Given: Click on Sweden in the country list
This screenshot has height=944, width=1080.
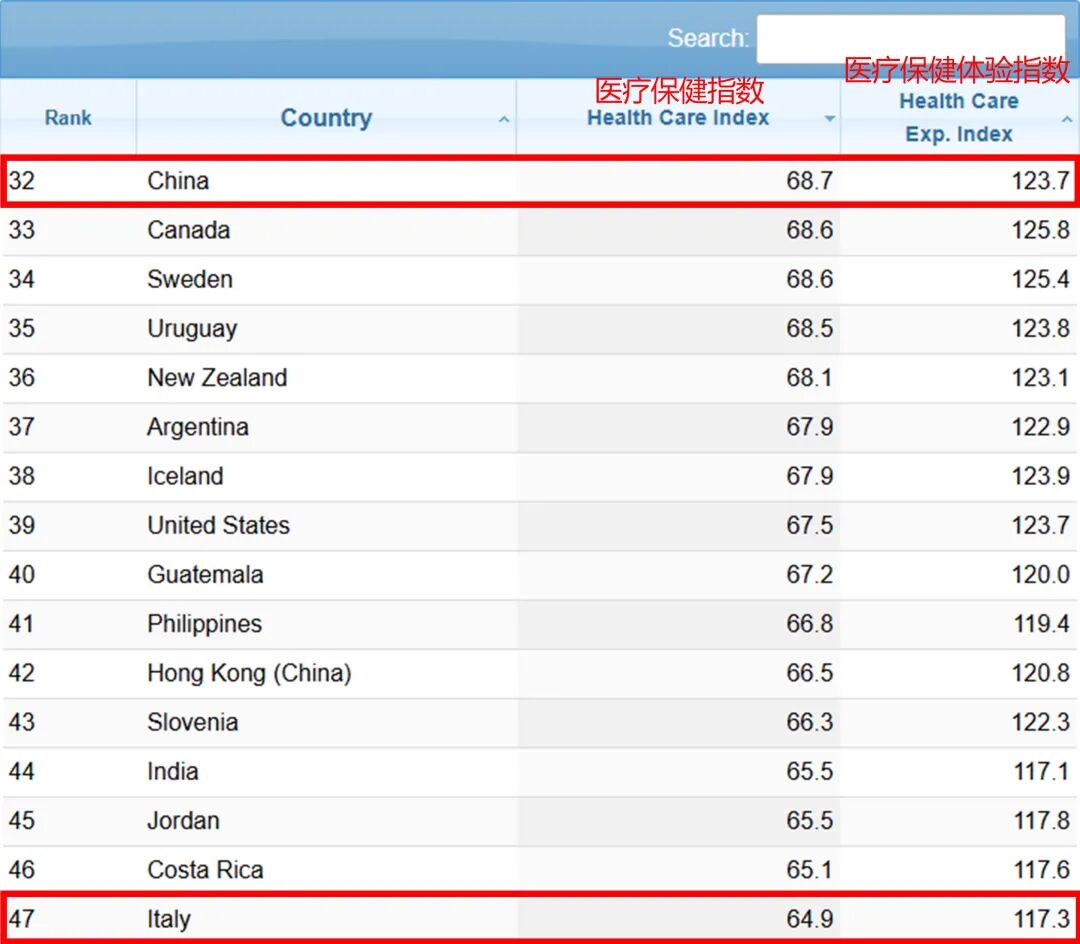Looking at the screenshot, I should point(190,279).
